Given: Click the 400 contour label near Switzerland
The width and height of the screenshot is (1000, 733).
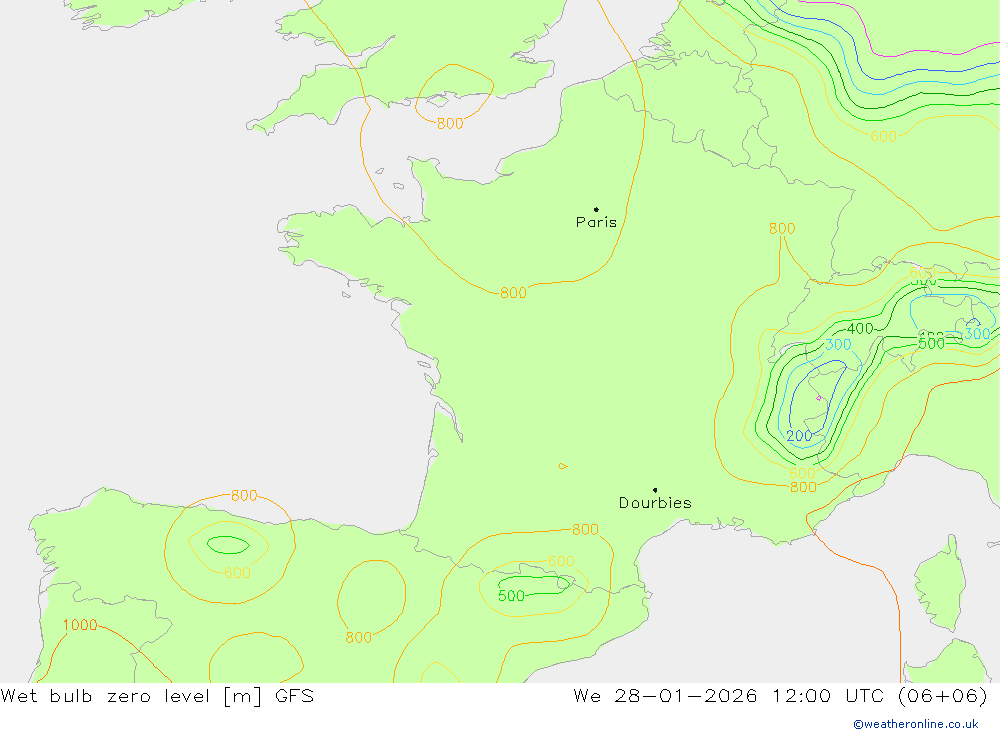Looking at the screenshot, I should [x=860, y=329].
